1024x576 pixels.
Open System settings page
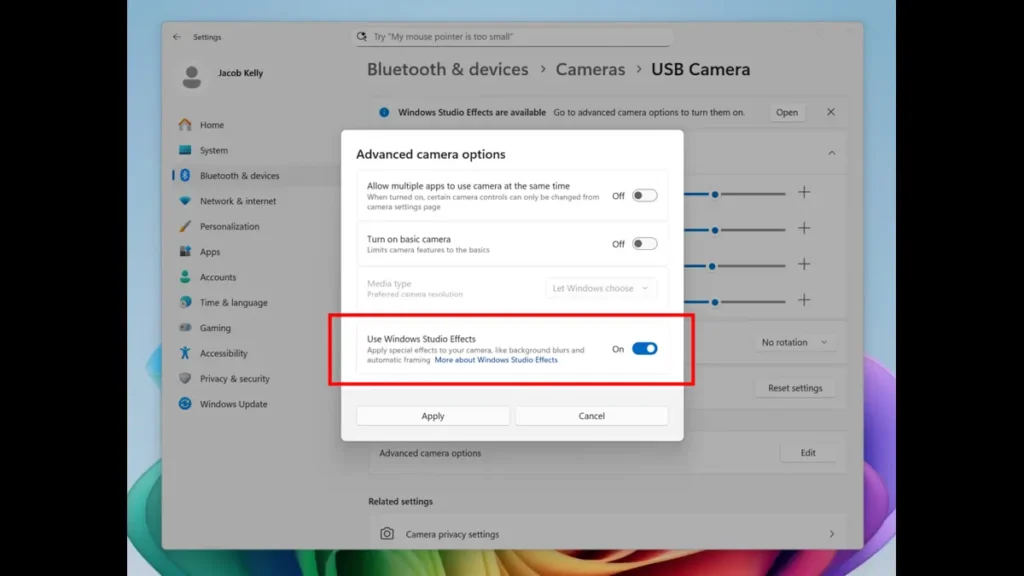[214, 150]
